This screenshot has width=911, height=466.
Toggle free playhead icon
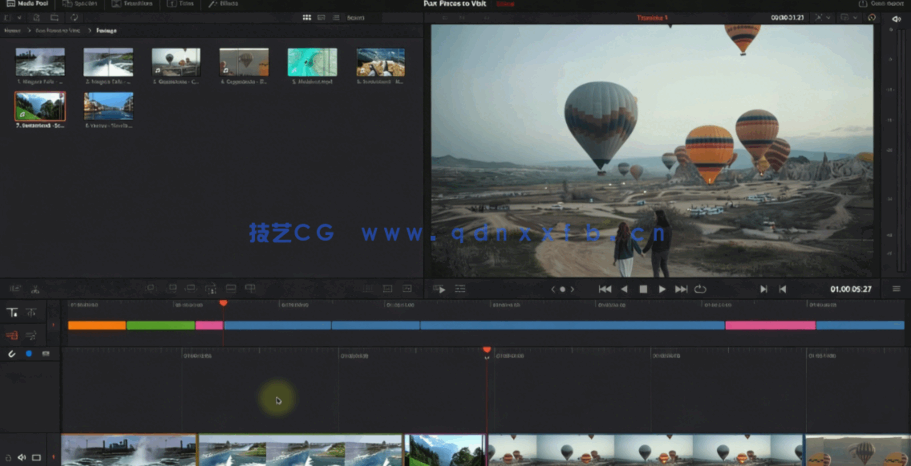point(31,313)
